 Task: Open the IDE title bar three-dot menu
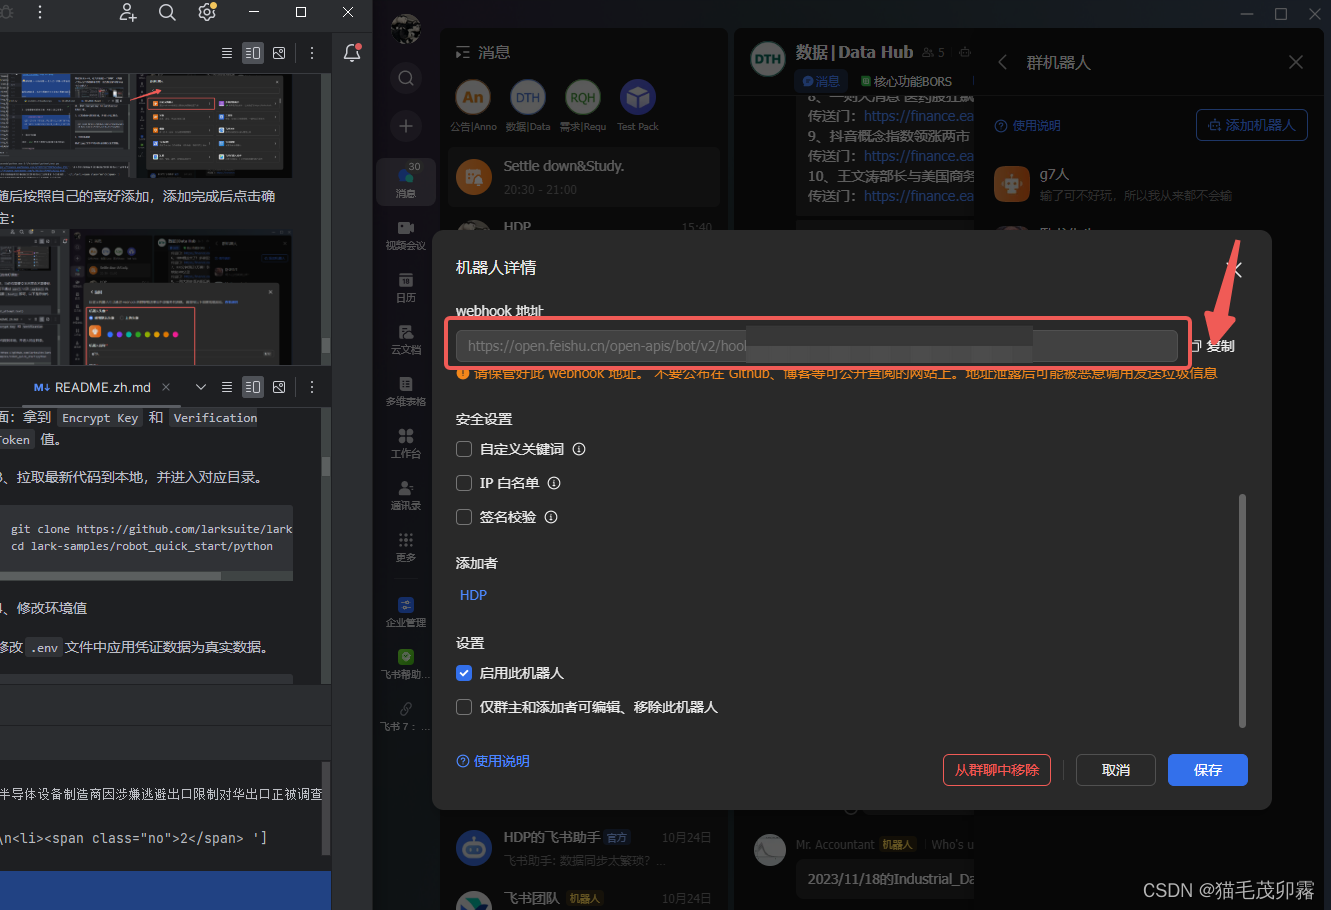40,12
